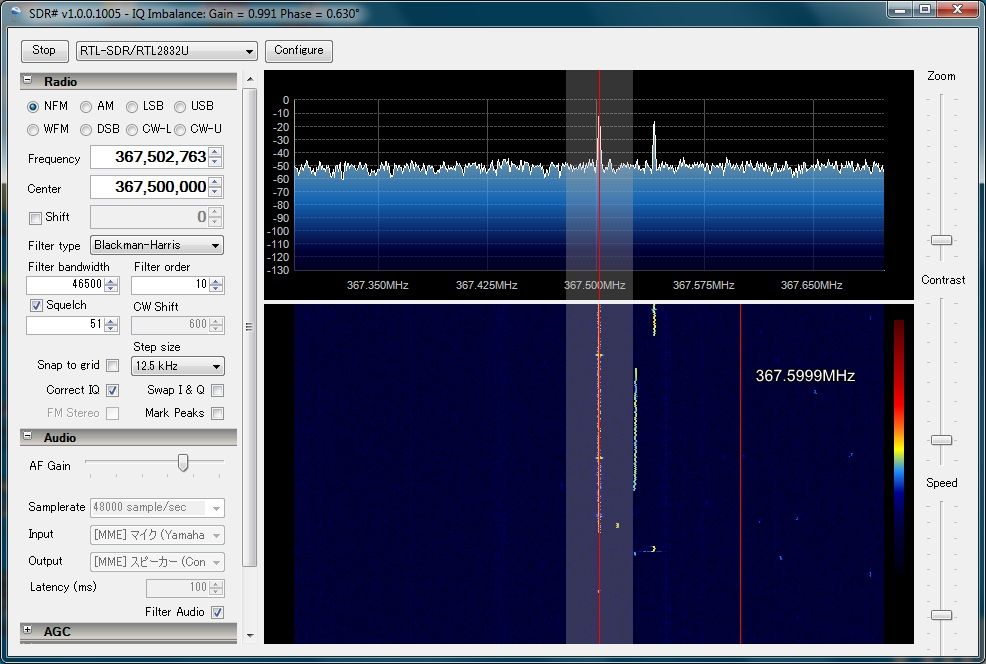This screenshot has height=664, width=986.
Task: Select the WFM radio button
Action: click(x=34, y=130)
